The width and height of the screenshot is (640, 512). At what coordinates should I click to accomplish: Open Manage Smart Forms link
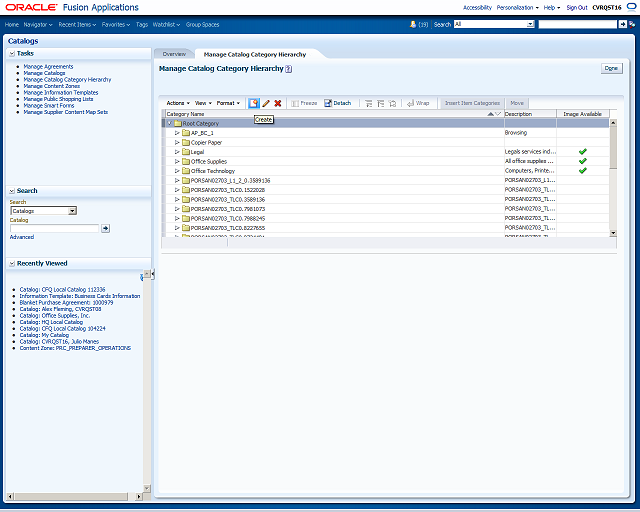[49, 106]
